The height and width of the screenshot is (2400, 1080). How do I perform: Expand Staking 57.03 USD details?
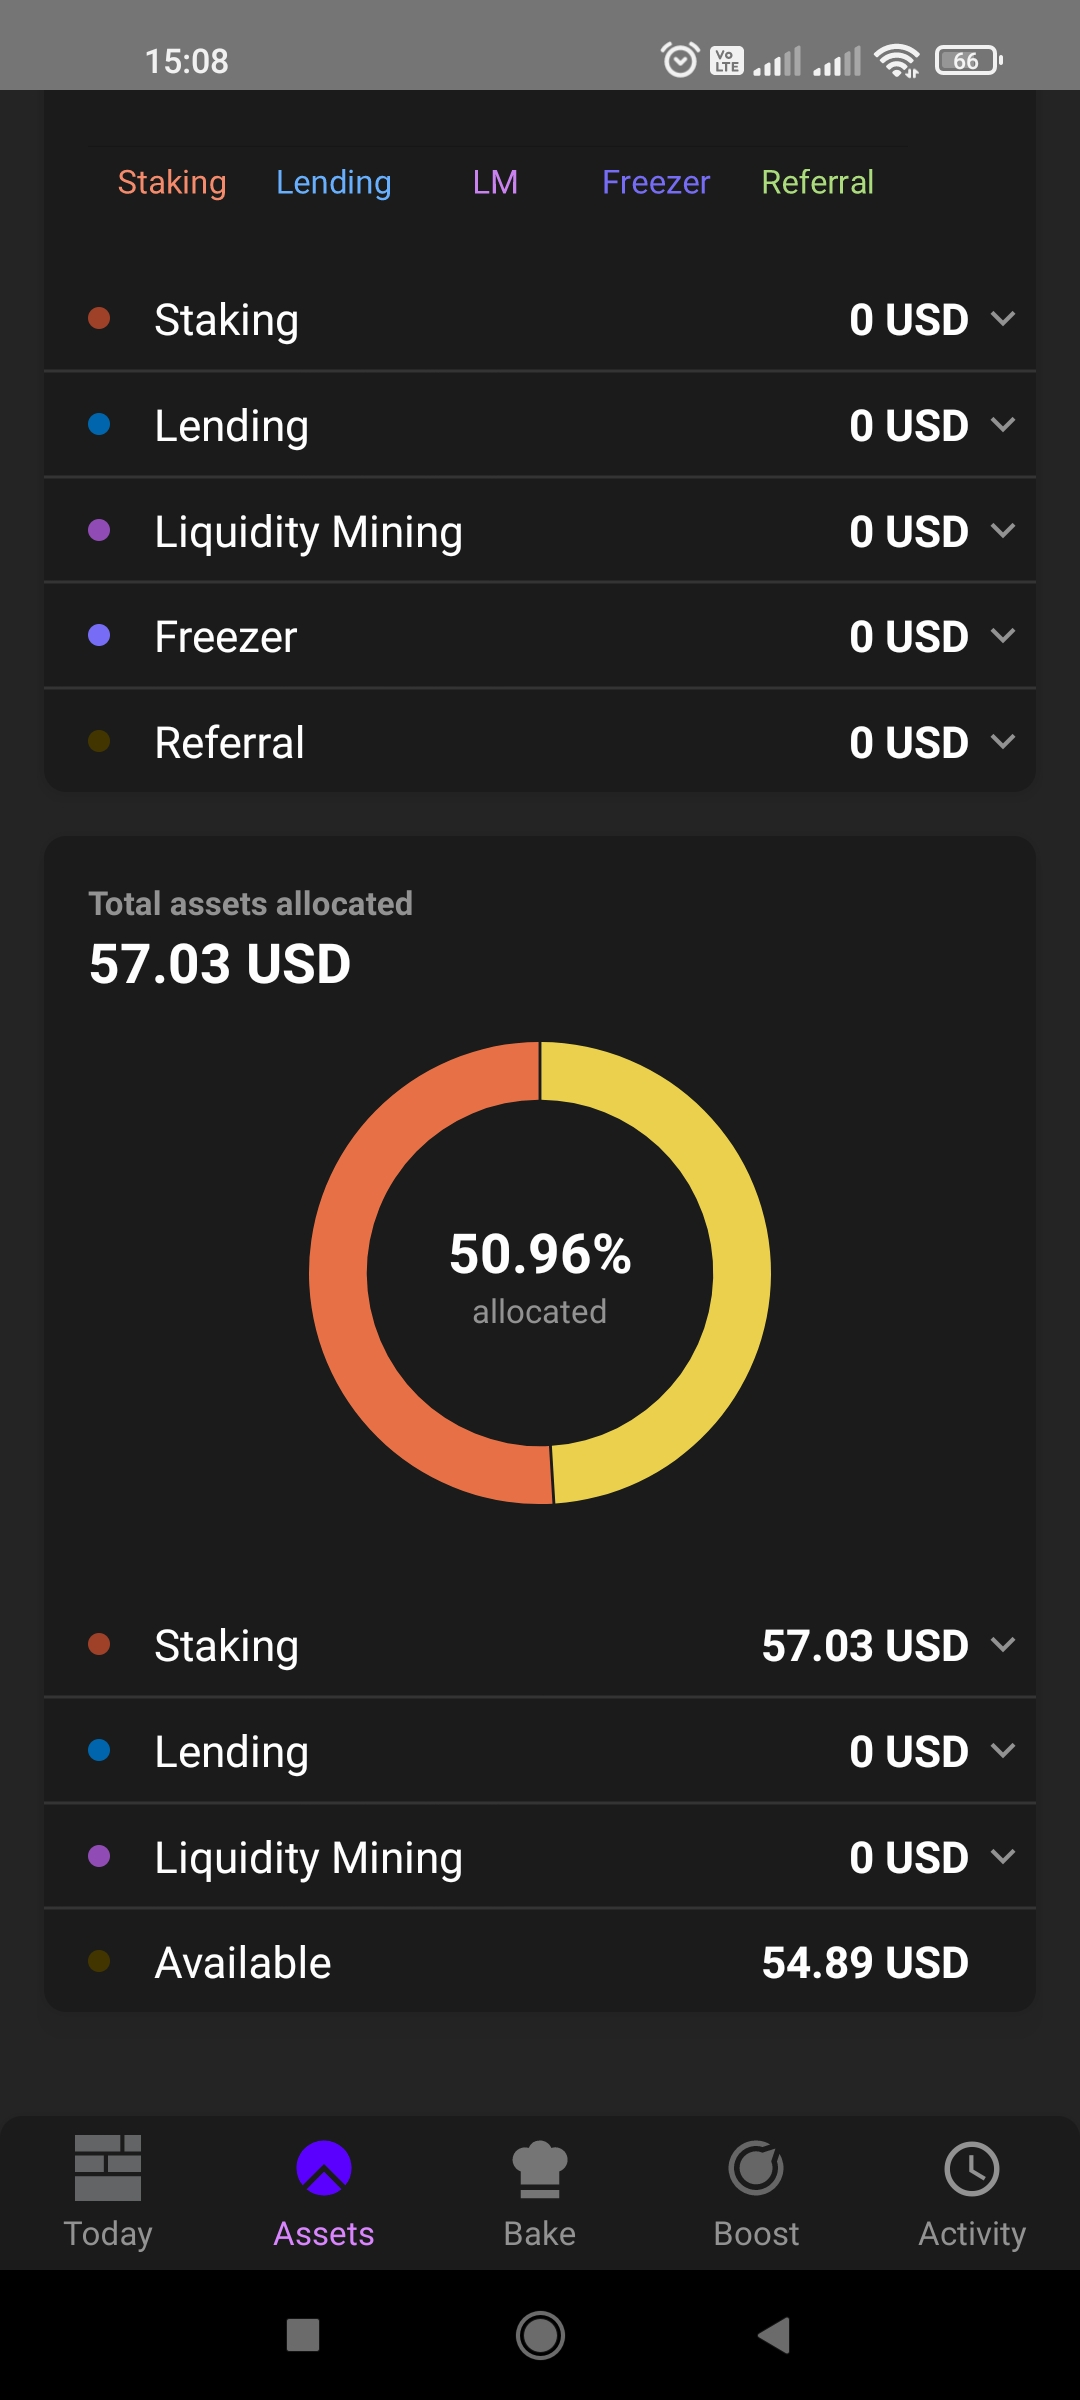pos(1003,1645)
